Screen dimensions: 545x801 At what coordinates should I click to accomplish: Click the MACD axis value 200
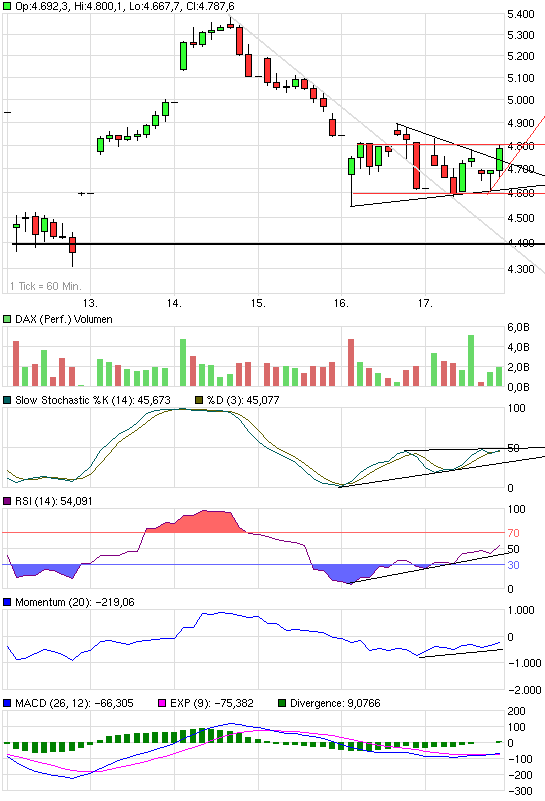pyautogui.click(x=516, y=711)
